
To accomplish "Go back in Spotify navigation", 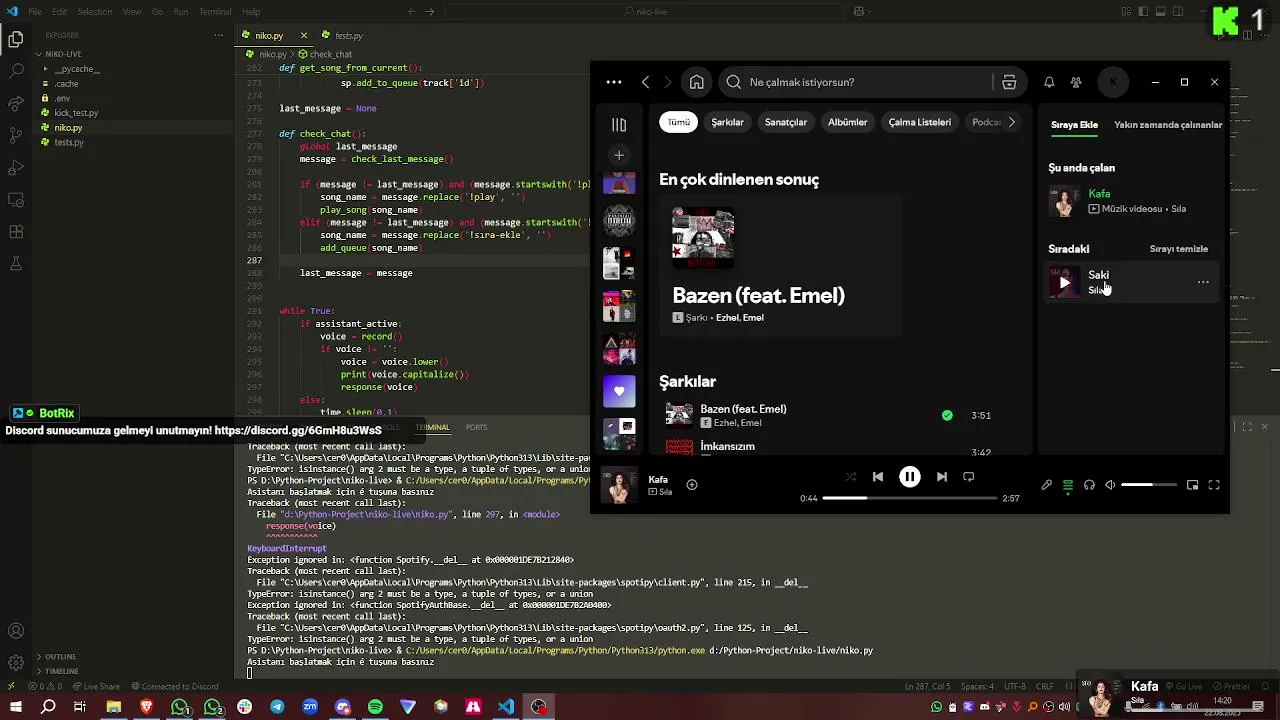I will [x=646, y=82].
